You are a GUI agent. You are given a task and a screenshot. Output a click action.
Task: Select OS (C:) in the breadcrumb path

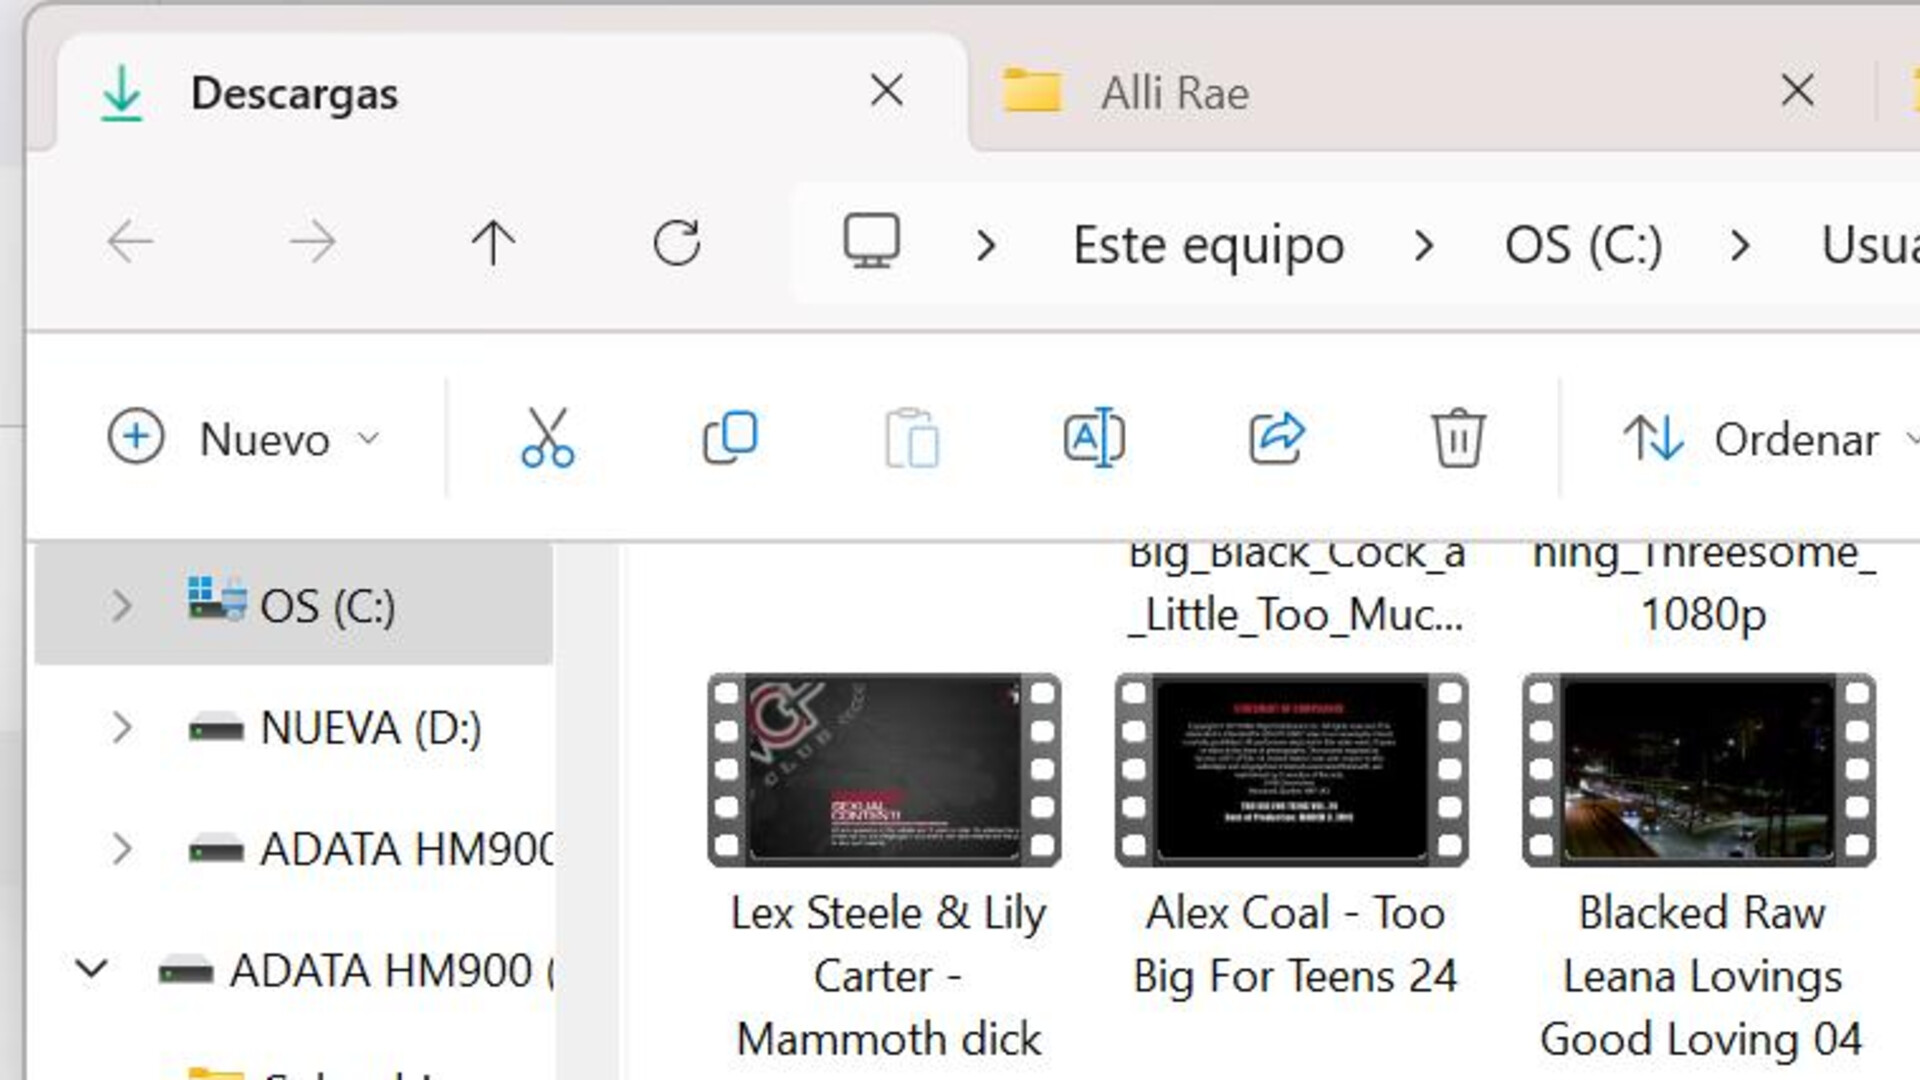[x=1584, y=245]
